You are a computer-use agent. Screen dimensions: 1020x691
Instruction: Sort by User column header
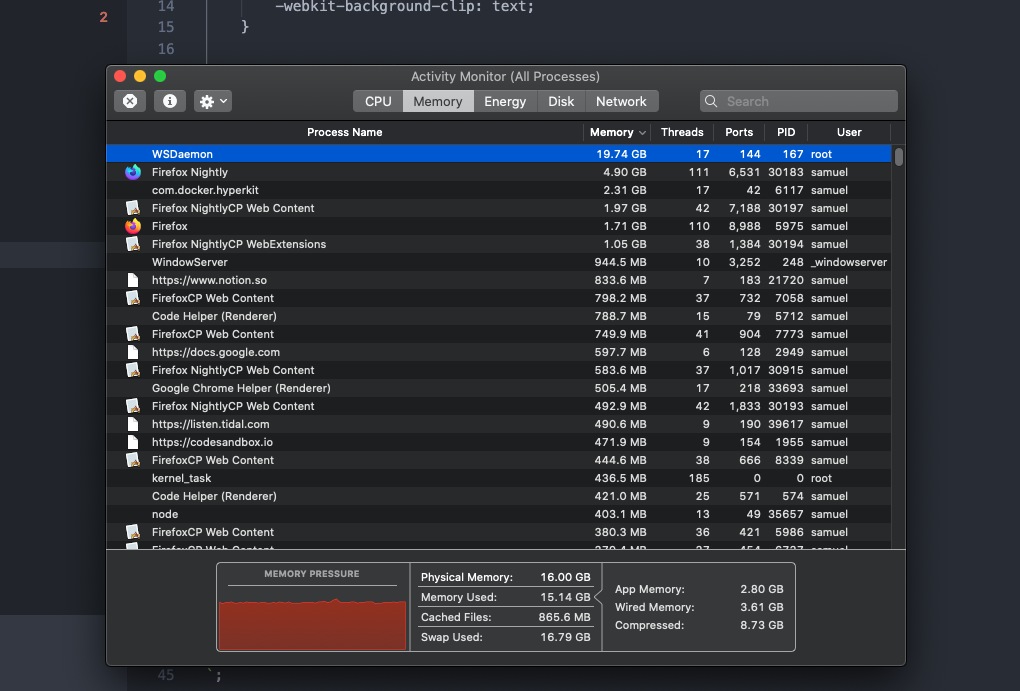[x=849, y=132]
